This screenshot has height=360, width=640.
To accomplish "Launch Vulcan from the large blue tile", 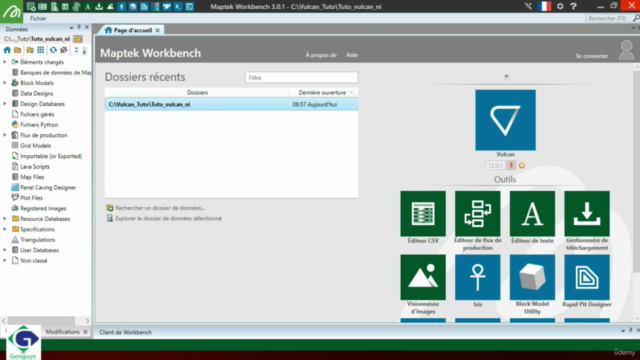I will click(x=505, y=120).
